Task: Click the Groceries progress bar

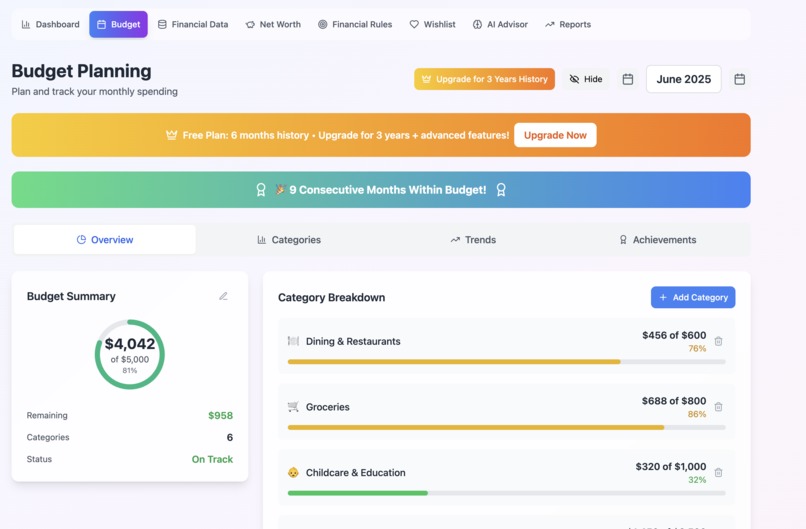Action: point(506,427)
